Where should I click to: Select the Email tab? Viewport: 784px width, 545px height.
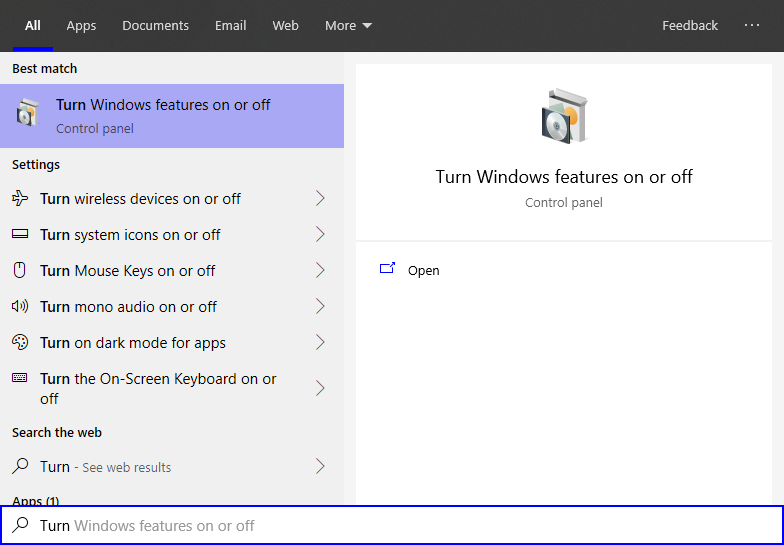click(x=230, y=26)
